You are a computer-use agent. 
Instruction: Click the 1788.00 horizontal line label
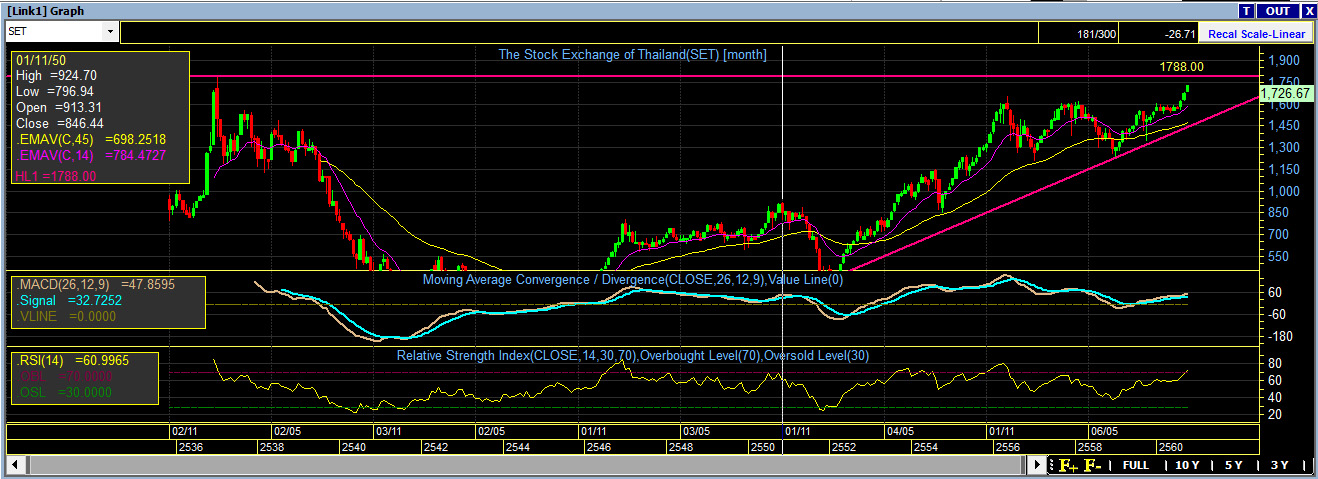click(1181, 67)
